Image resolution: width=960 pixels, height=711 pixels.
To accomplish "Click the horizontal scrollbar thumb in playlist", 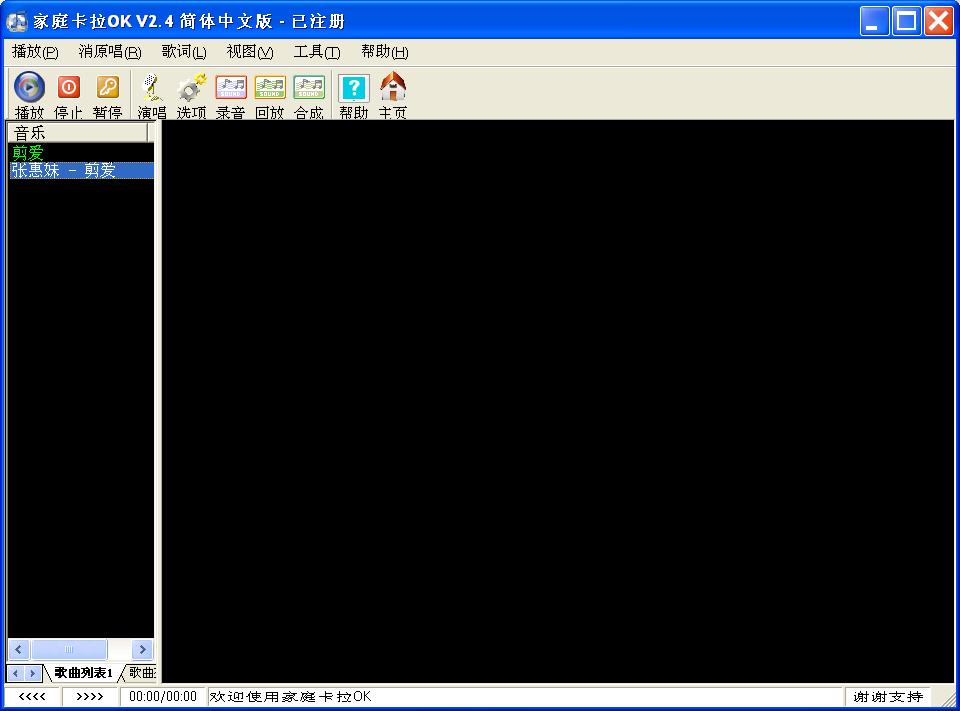I will click(x=69, y=649).
